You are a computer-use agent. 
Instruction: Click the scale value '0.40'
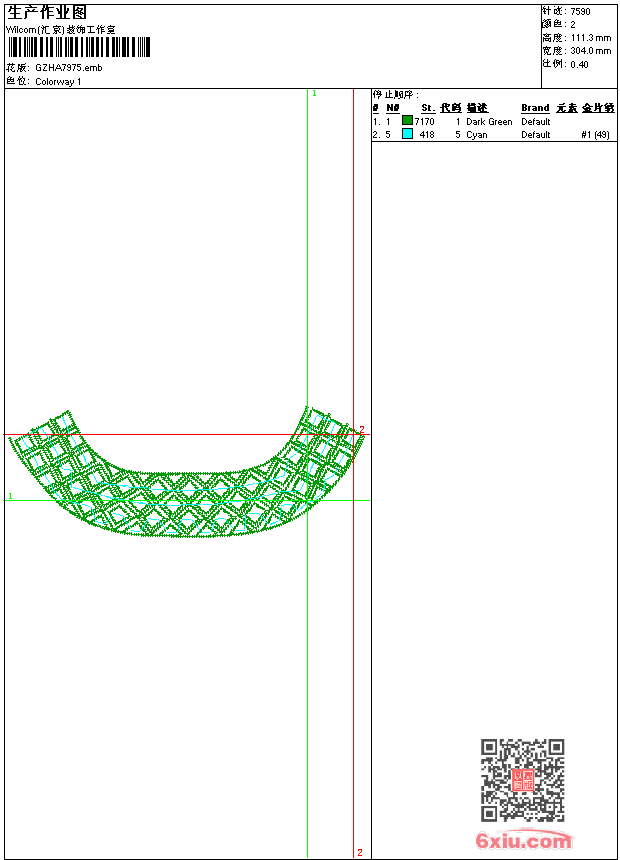(x=579, y=65)
